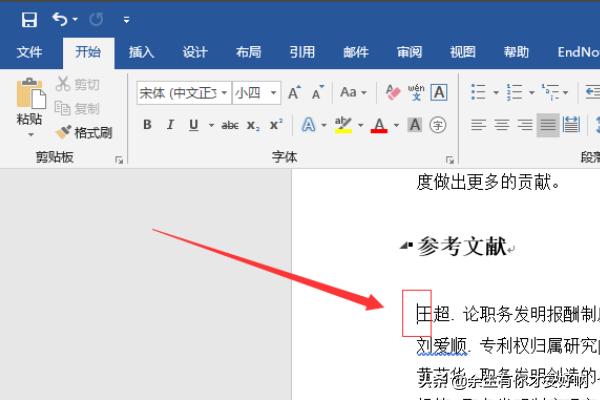The width and height of the screenshot is (600, 400).
Task: Open the Text Effects dropdown arrow
Action: click(324, 125)
